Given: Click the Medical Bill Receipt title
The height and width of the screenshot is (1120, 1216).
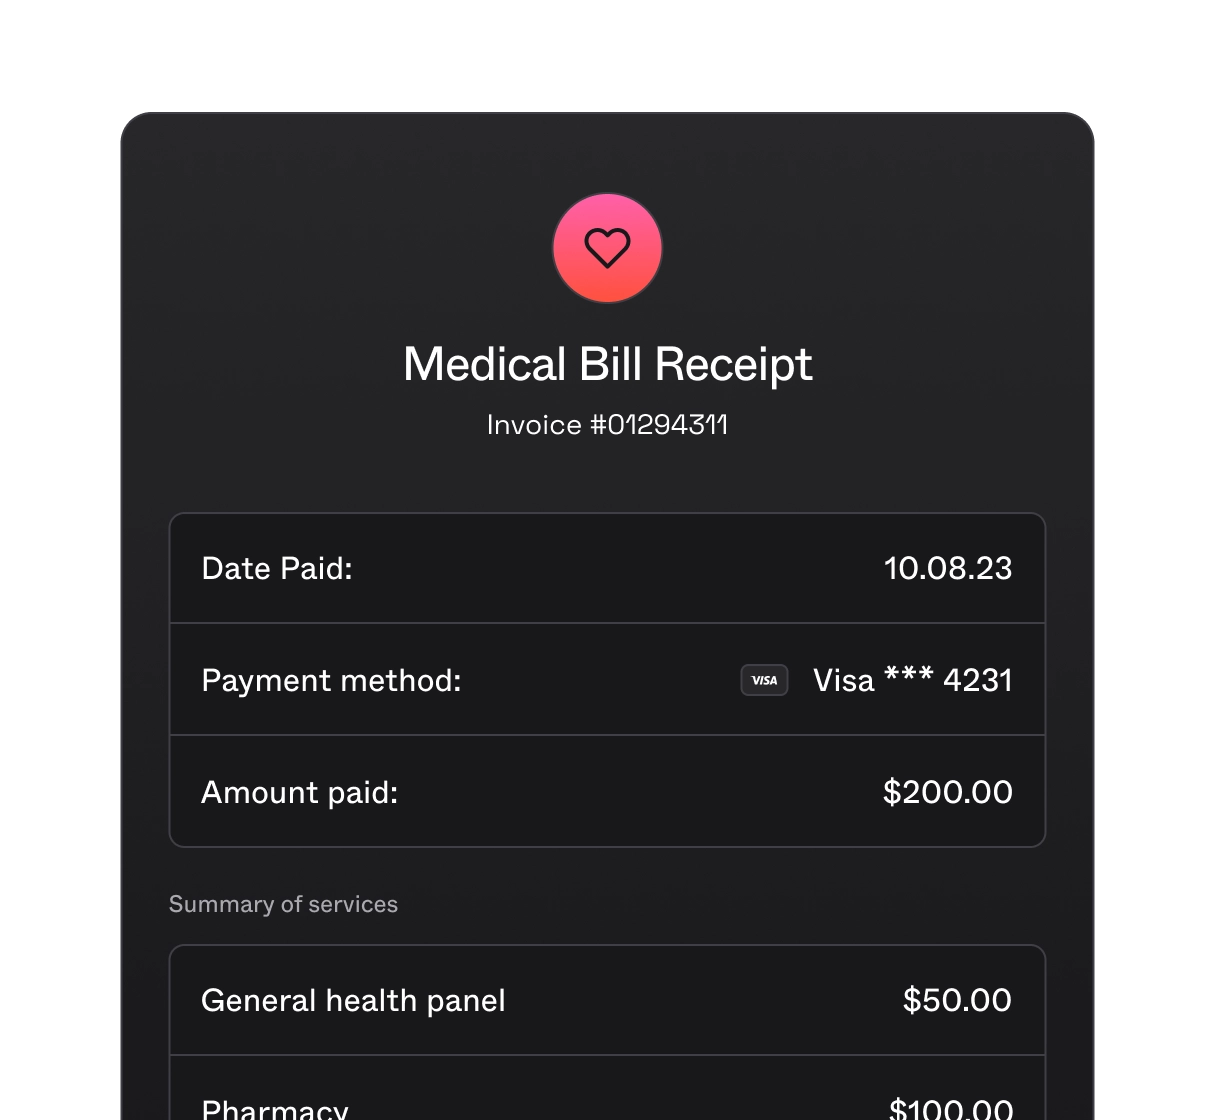Looking at the screenshot, I should (607, 364).
